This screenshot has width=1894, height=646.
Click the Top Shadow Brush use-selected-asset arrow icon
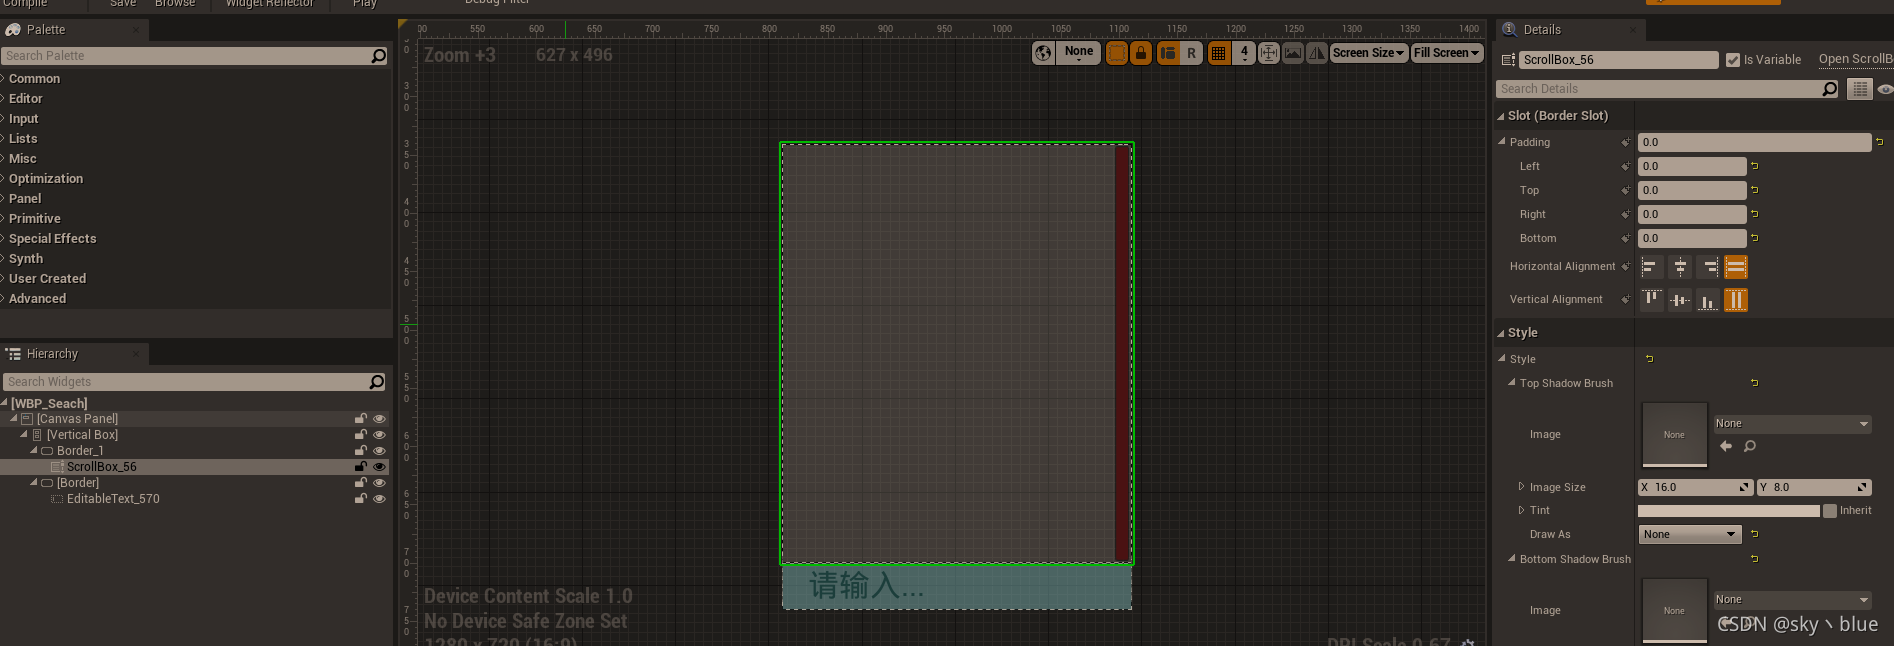click(1726, 446)
